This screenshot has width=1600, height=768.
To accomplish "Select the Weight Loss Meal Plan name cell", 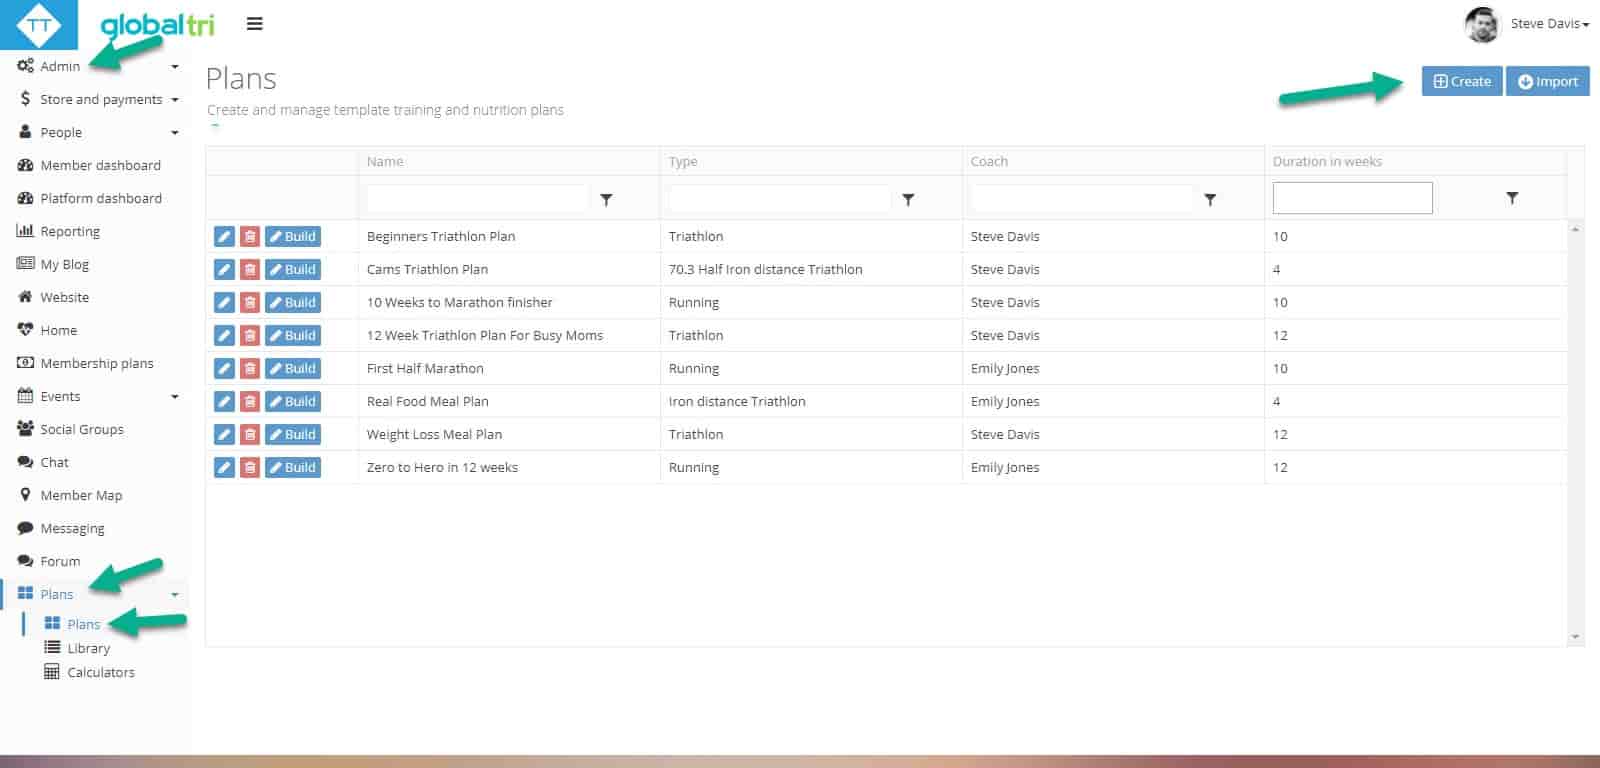I will tap(509, 434).
